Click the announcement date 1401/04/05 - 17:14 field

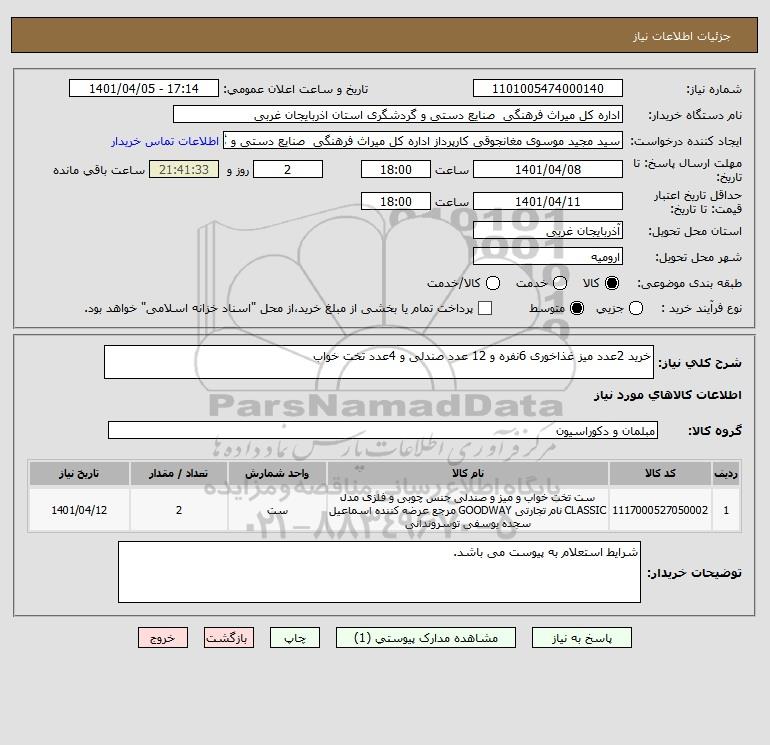click(144, 89)
